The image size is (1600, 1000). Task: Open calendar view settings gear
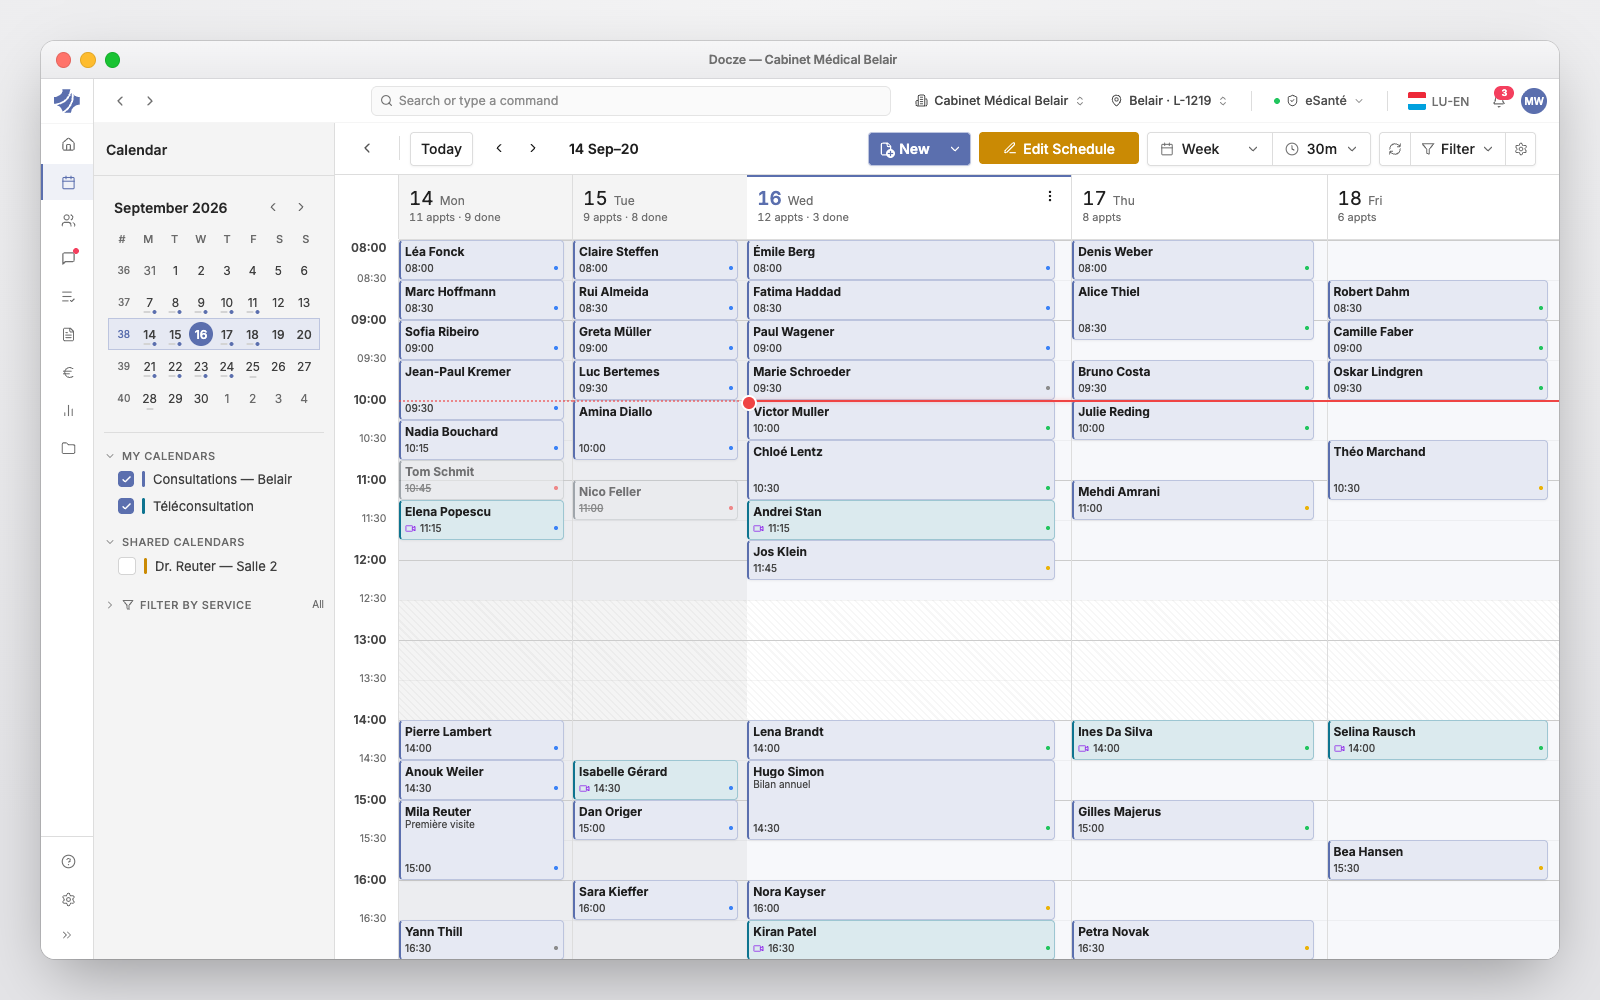coord(1521,149)
